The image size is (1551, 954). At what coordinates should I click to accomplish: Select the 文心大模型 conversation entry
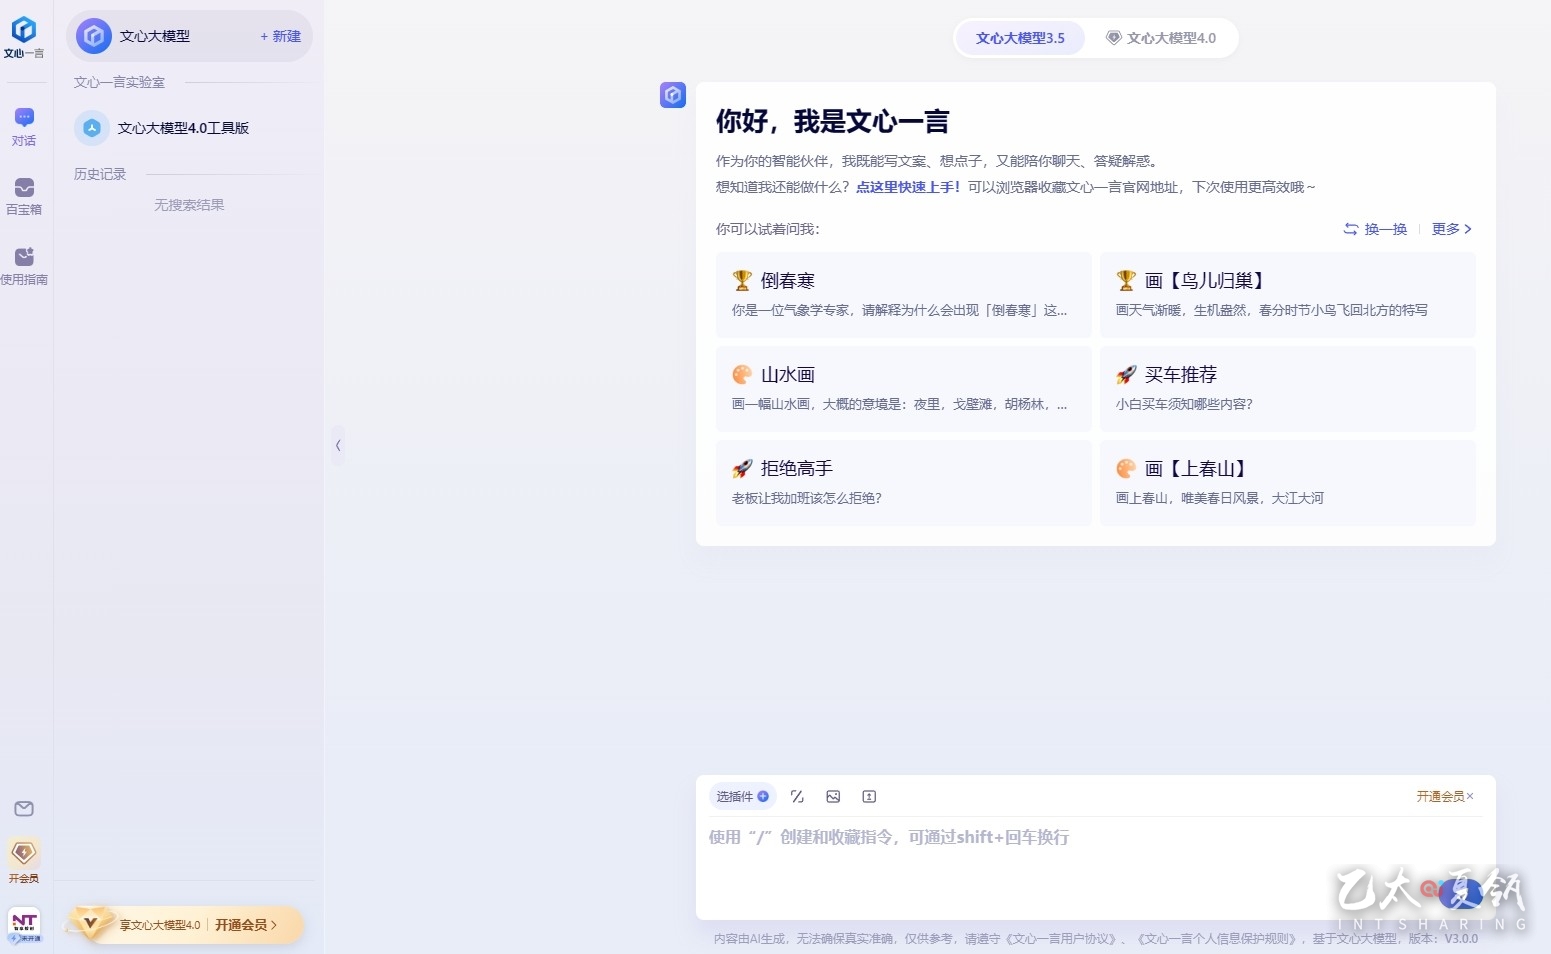point(189,36)
